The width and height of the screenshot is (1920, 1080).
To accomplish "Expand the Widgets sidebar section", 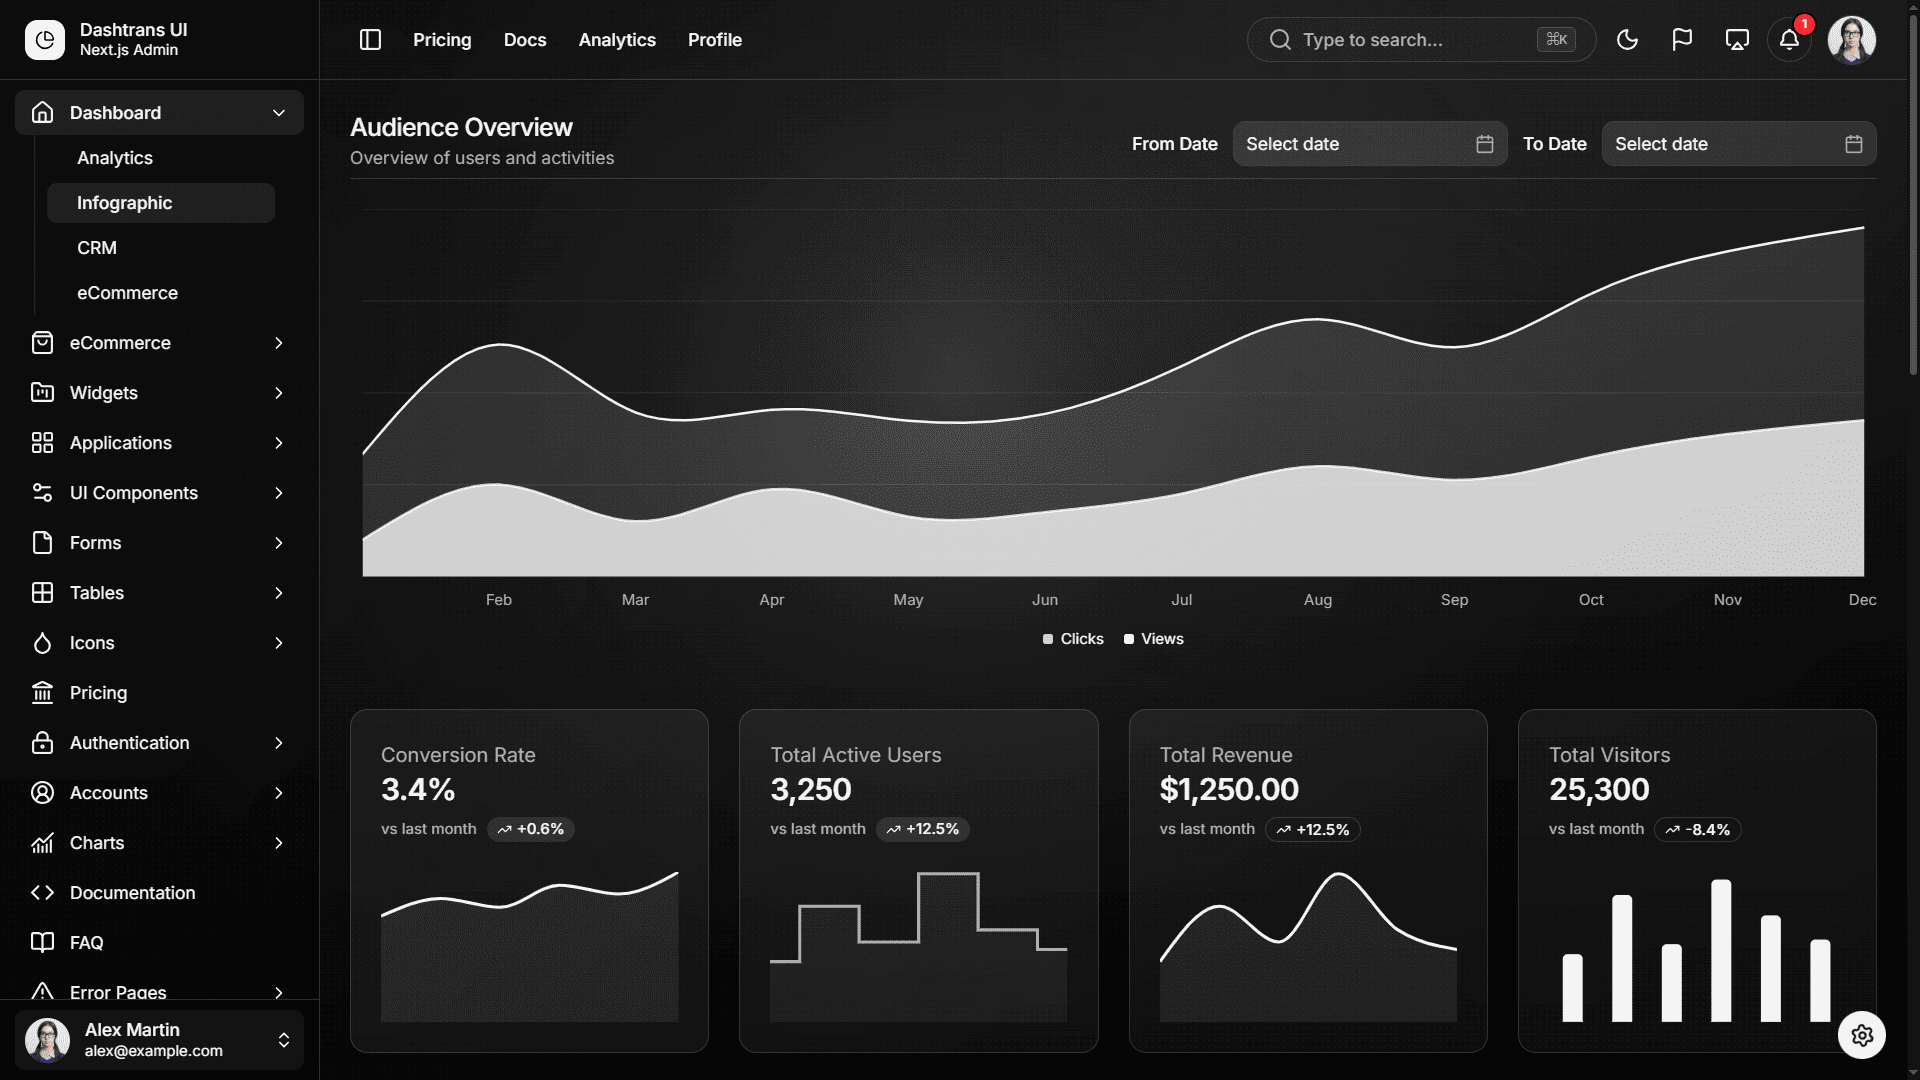I will [x=159, y=393].
